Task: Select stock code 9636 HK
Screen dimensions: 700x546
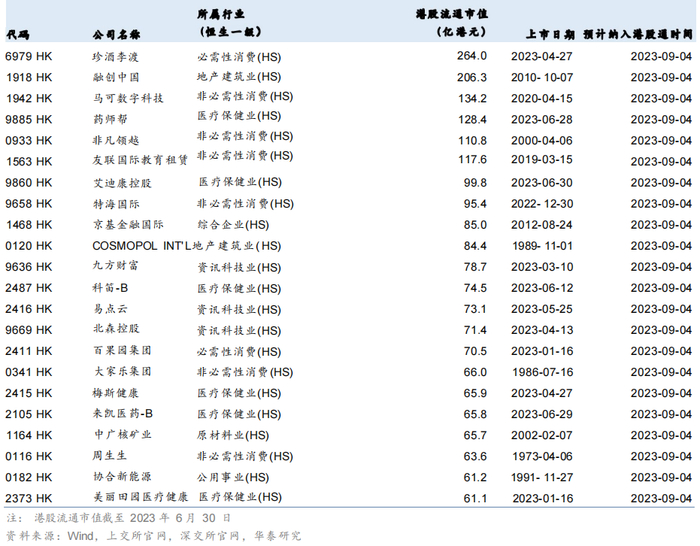Action: (x=29, y=267)
